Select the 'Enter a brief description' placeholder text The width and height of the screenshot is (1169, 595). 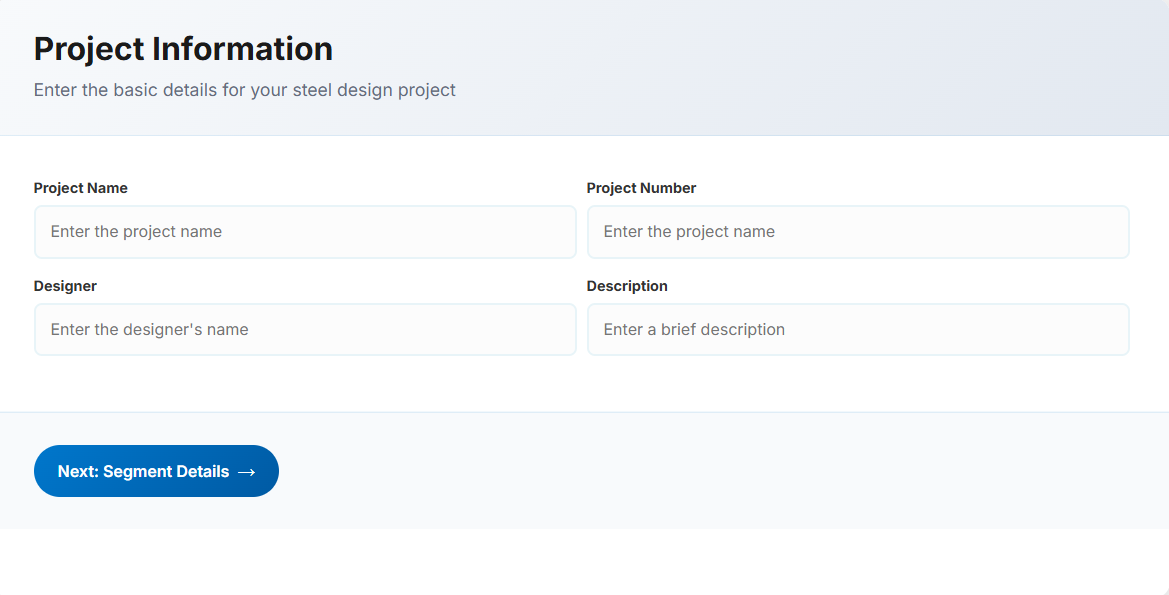click(x=694, y=329)
